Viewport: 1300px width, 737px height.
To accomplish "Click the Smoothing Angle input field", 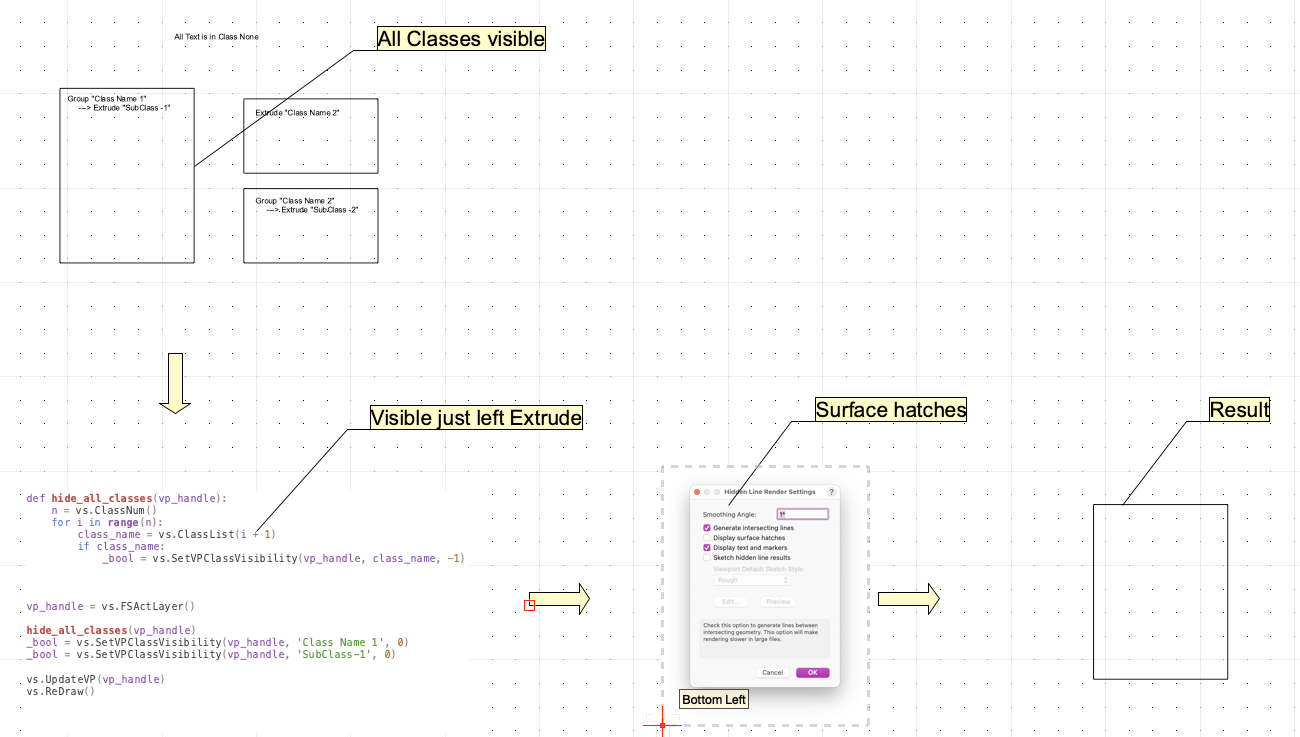I will [x=803, y=514].
